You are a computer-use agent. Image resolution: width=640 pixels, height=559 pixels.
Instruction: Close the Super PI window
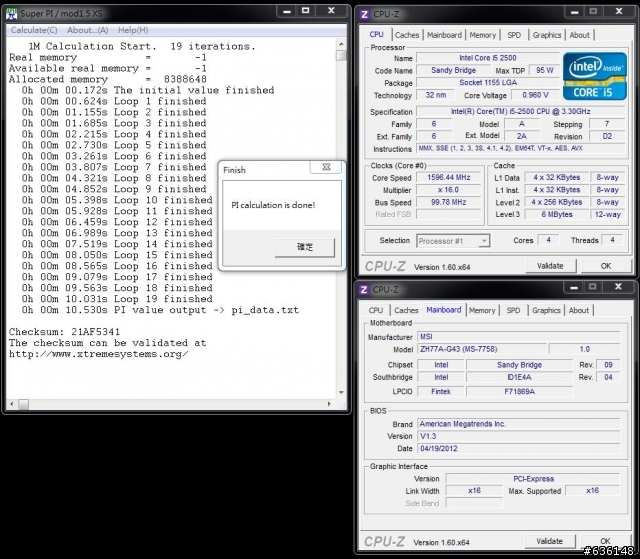tap(331, 11)
